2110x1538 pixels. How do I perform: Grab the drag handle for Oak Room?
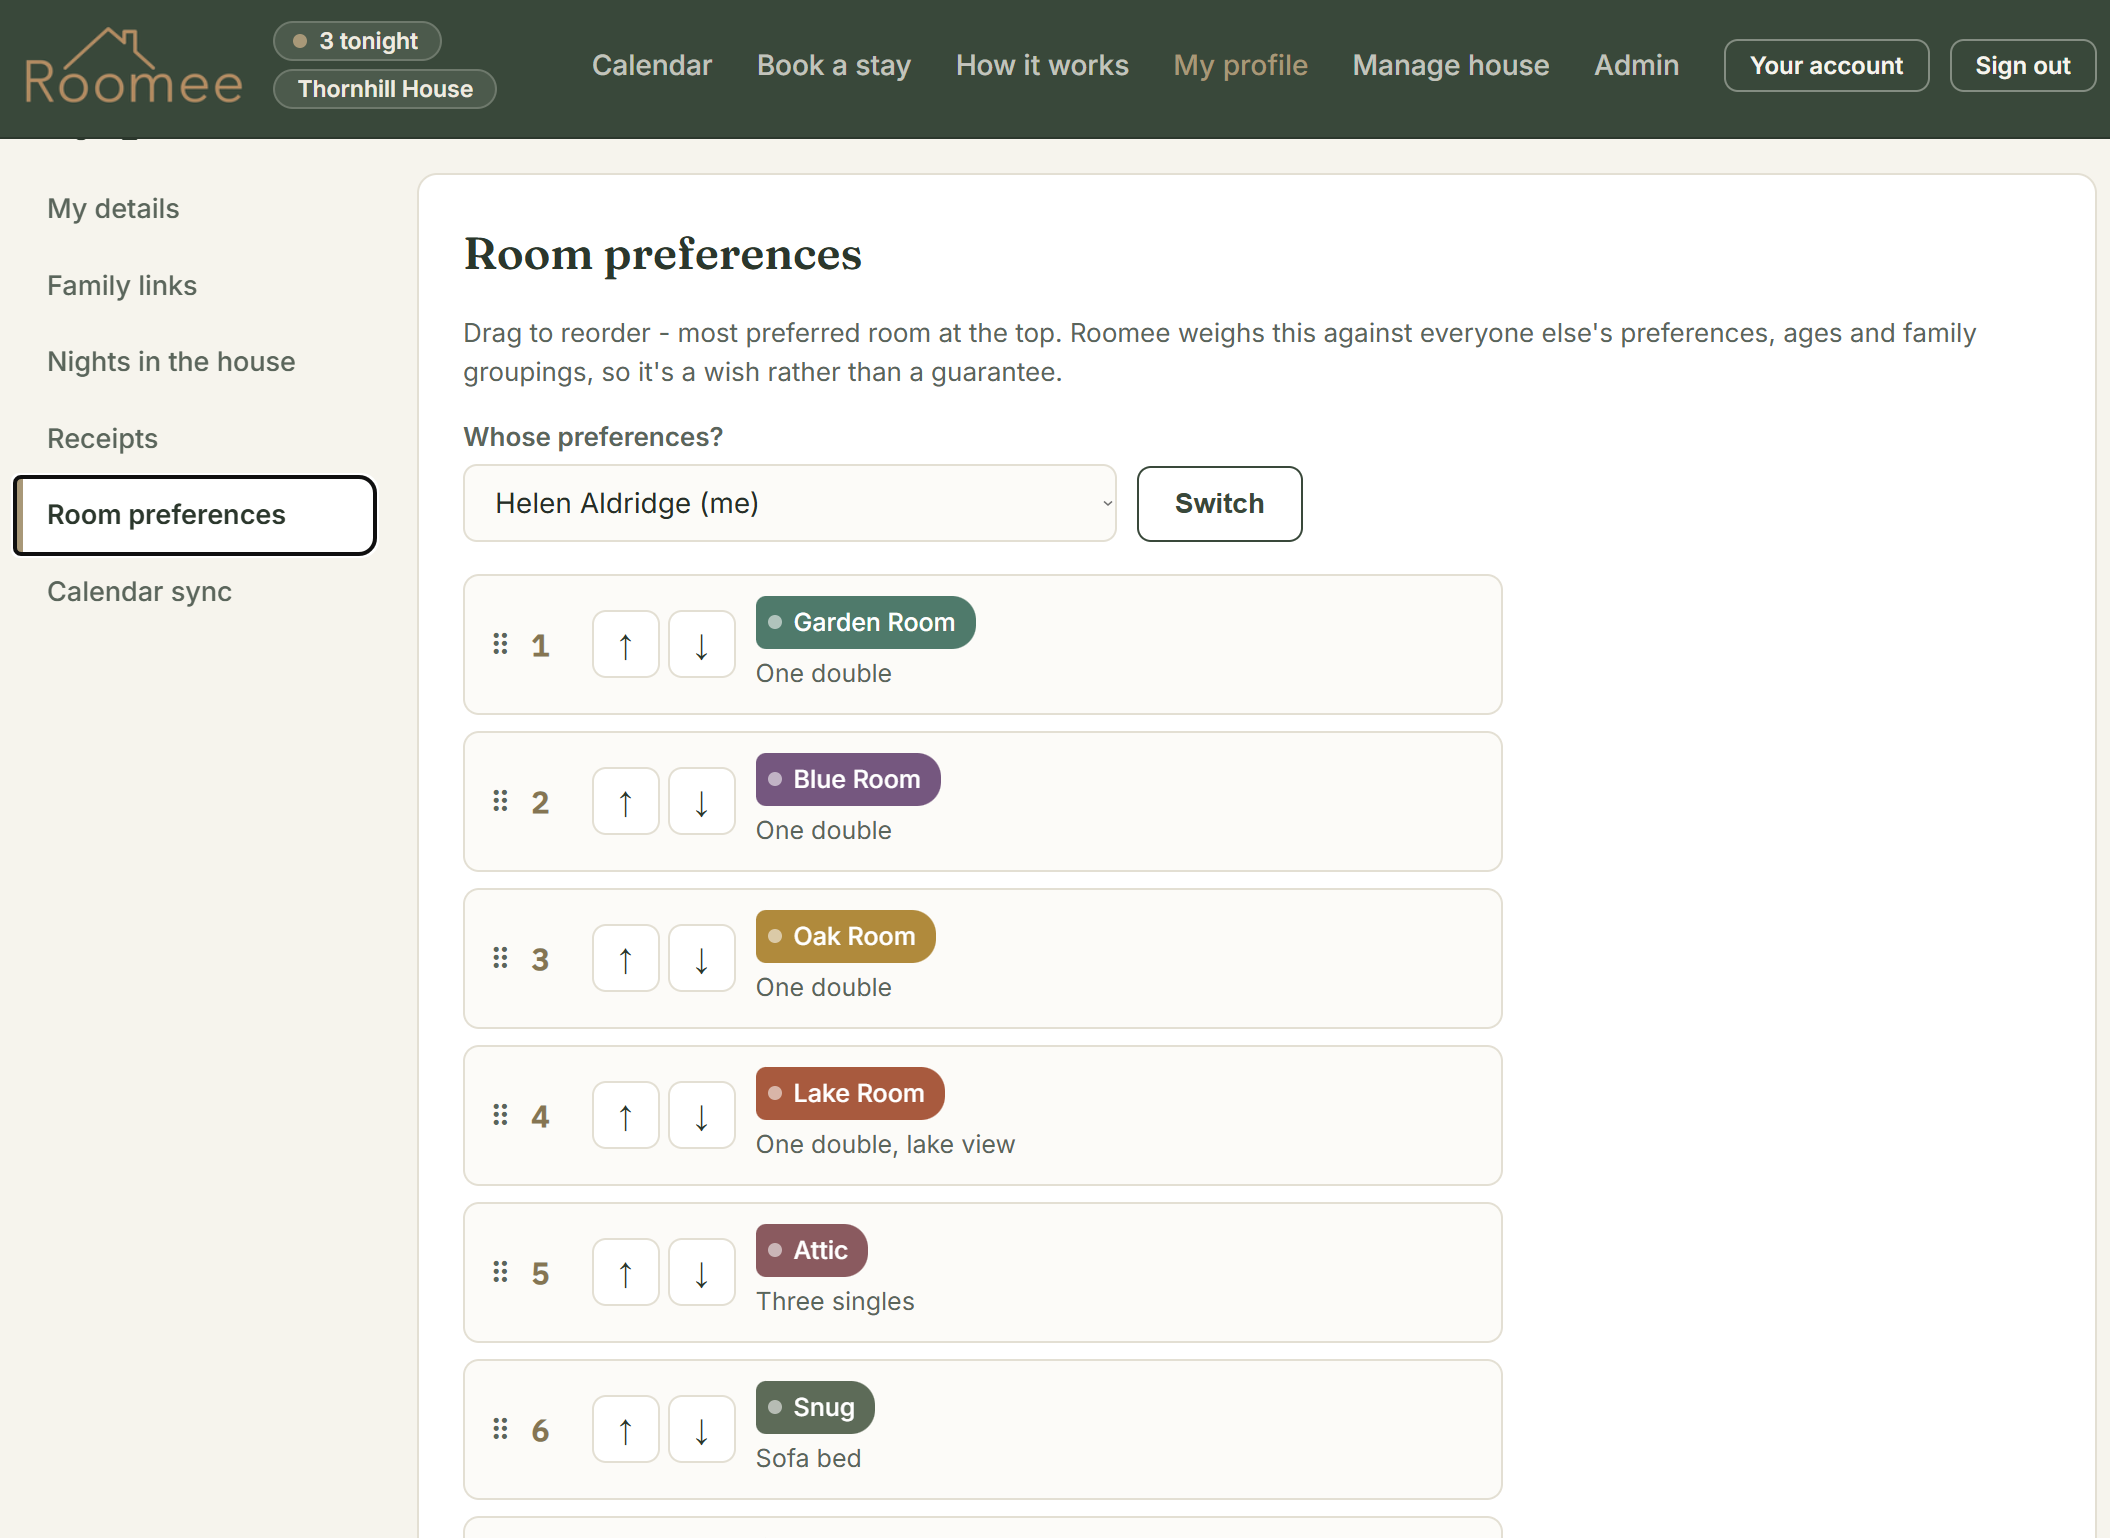[x=500, y=958]
